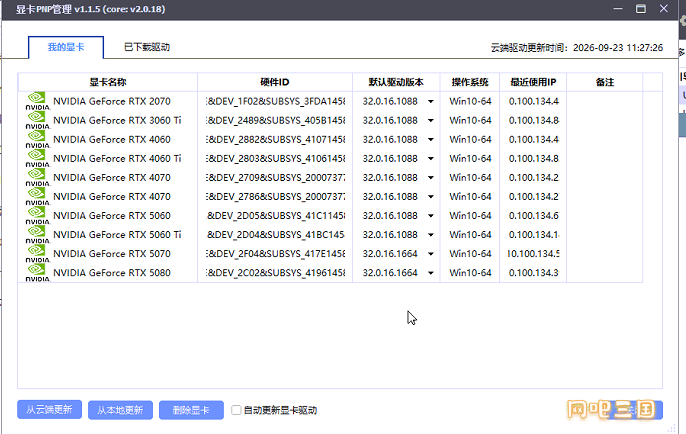Viewport: 686px width, 434px height.
Task: Click the 从云端更新 button
Action: coord(49,410)
